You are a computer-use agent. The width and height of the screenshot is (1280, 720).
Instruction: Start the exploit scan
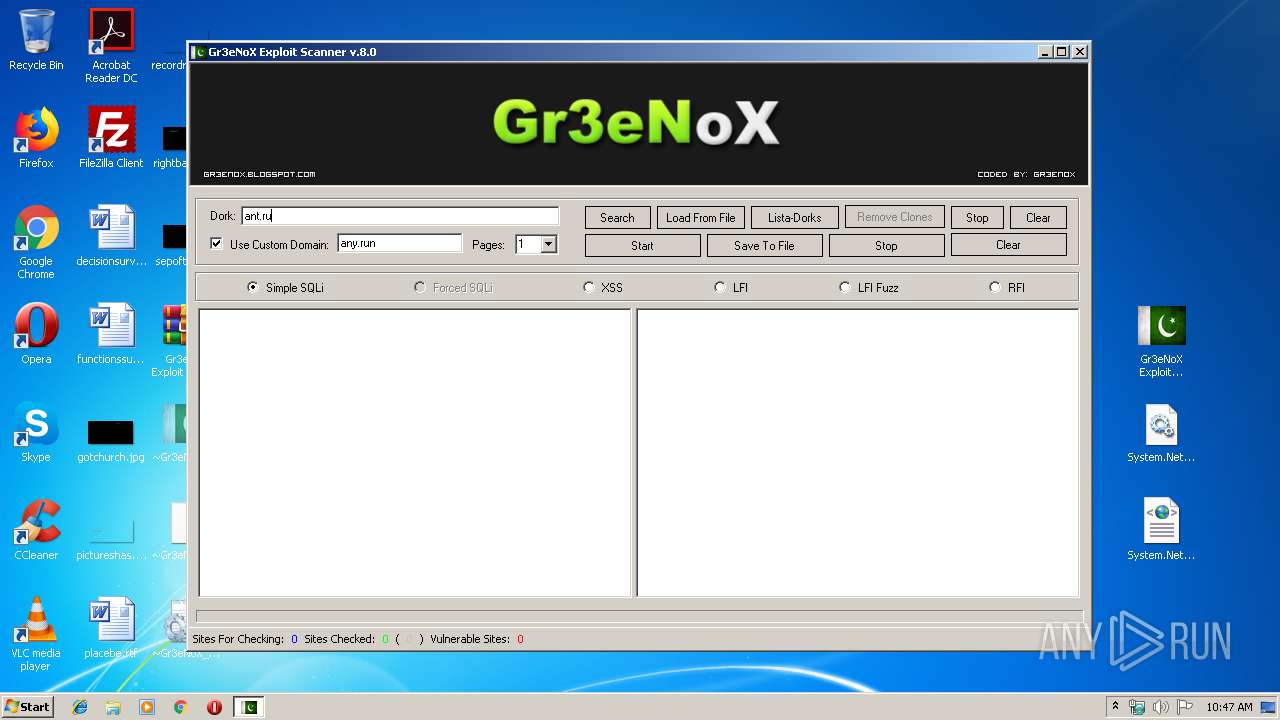(x=642, y=245)
